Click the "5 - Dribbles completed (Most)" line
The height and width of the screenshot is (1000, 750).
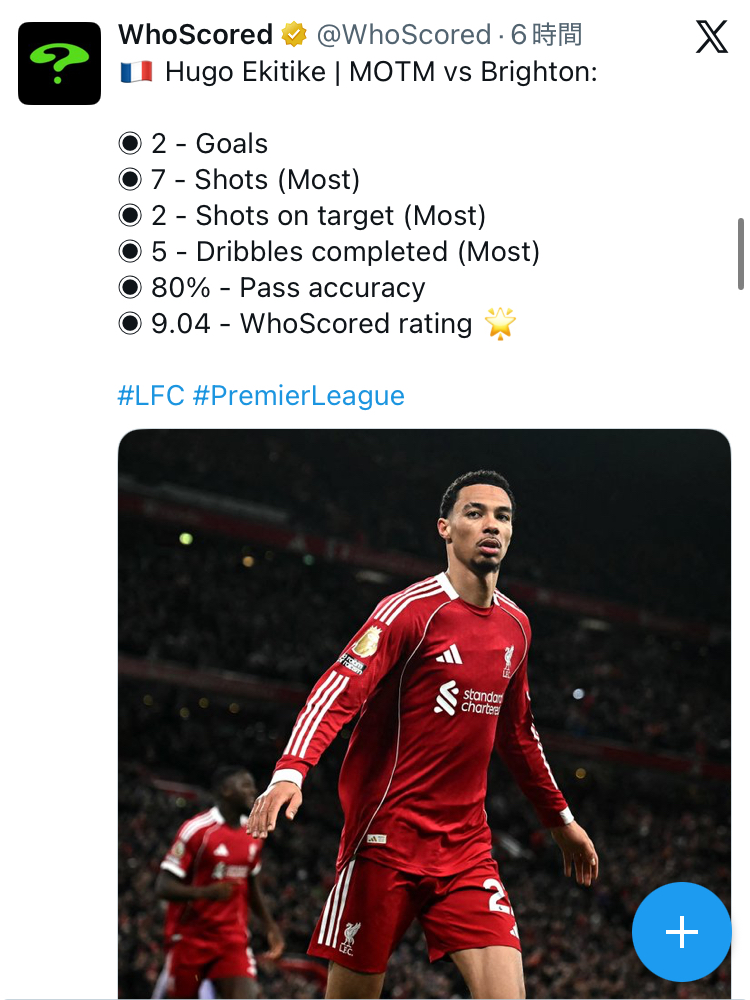[345, 252]
